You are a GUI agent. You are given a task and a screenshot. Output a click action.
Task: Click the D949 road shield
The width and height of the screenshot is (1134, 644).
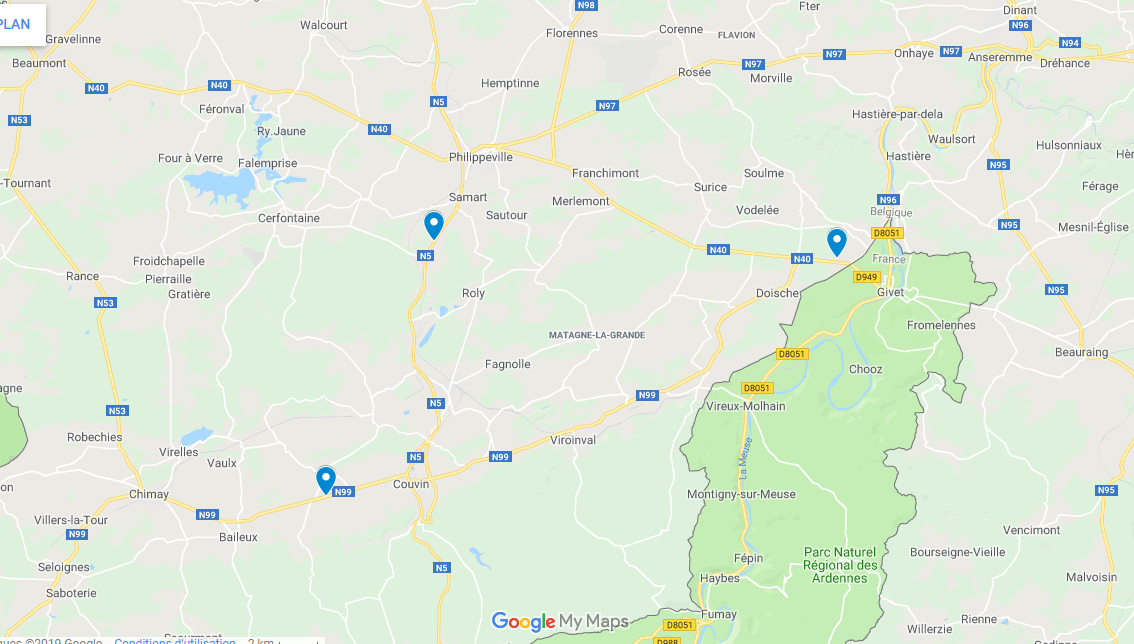coord(866,277)
